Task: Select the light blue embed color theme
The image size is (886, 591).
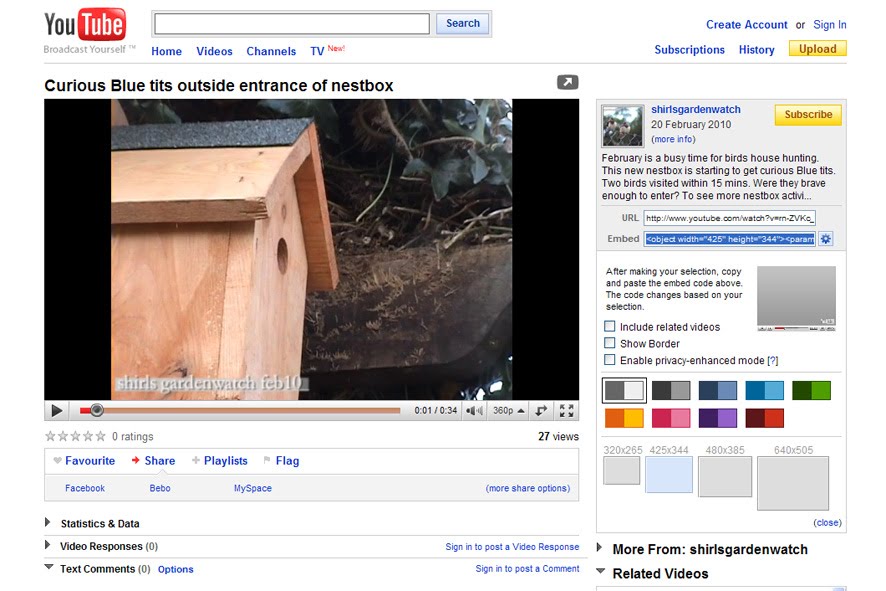Action: point(765,390)
